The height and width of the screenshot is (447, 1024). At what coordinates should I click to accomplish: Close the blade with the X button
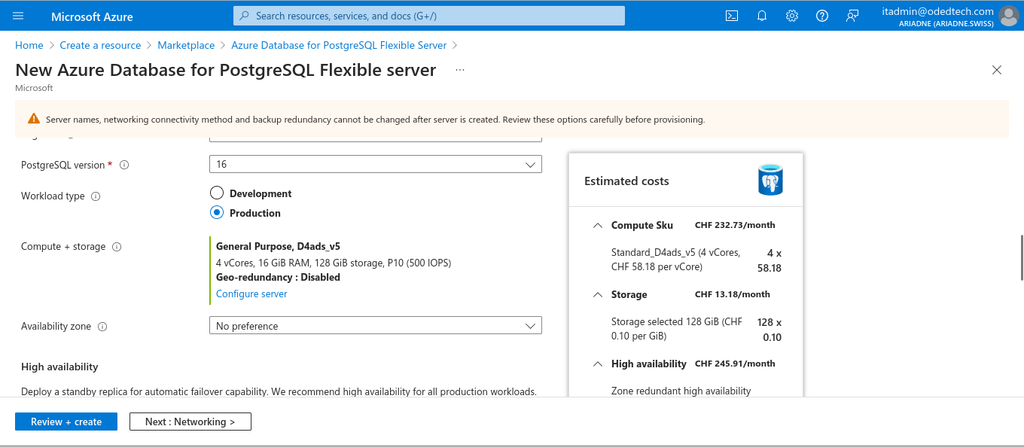point(997,70)
